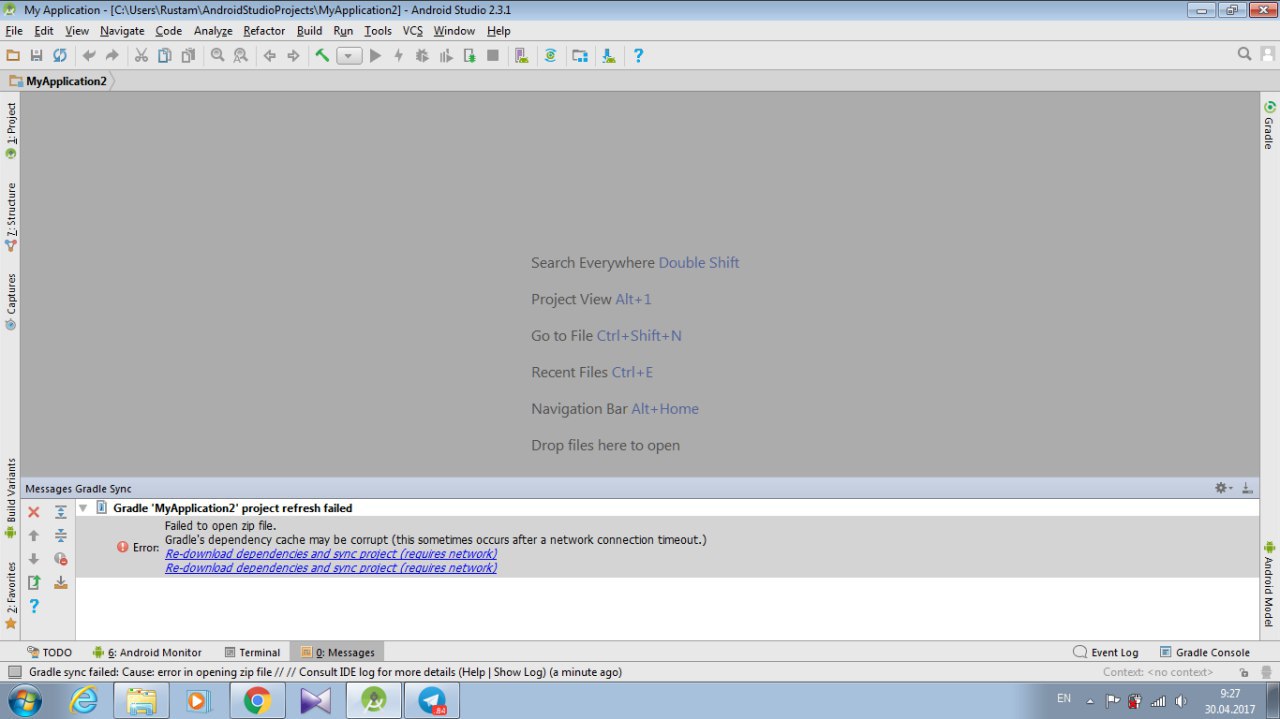Open the Captures side tab
The height and width of the screenshot is (719, 1280).
coord(10,301)
